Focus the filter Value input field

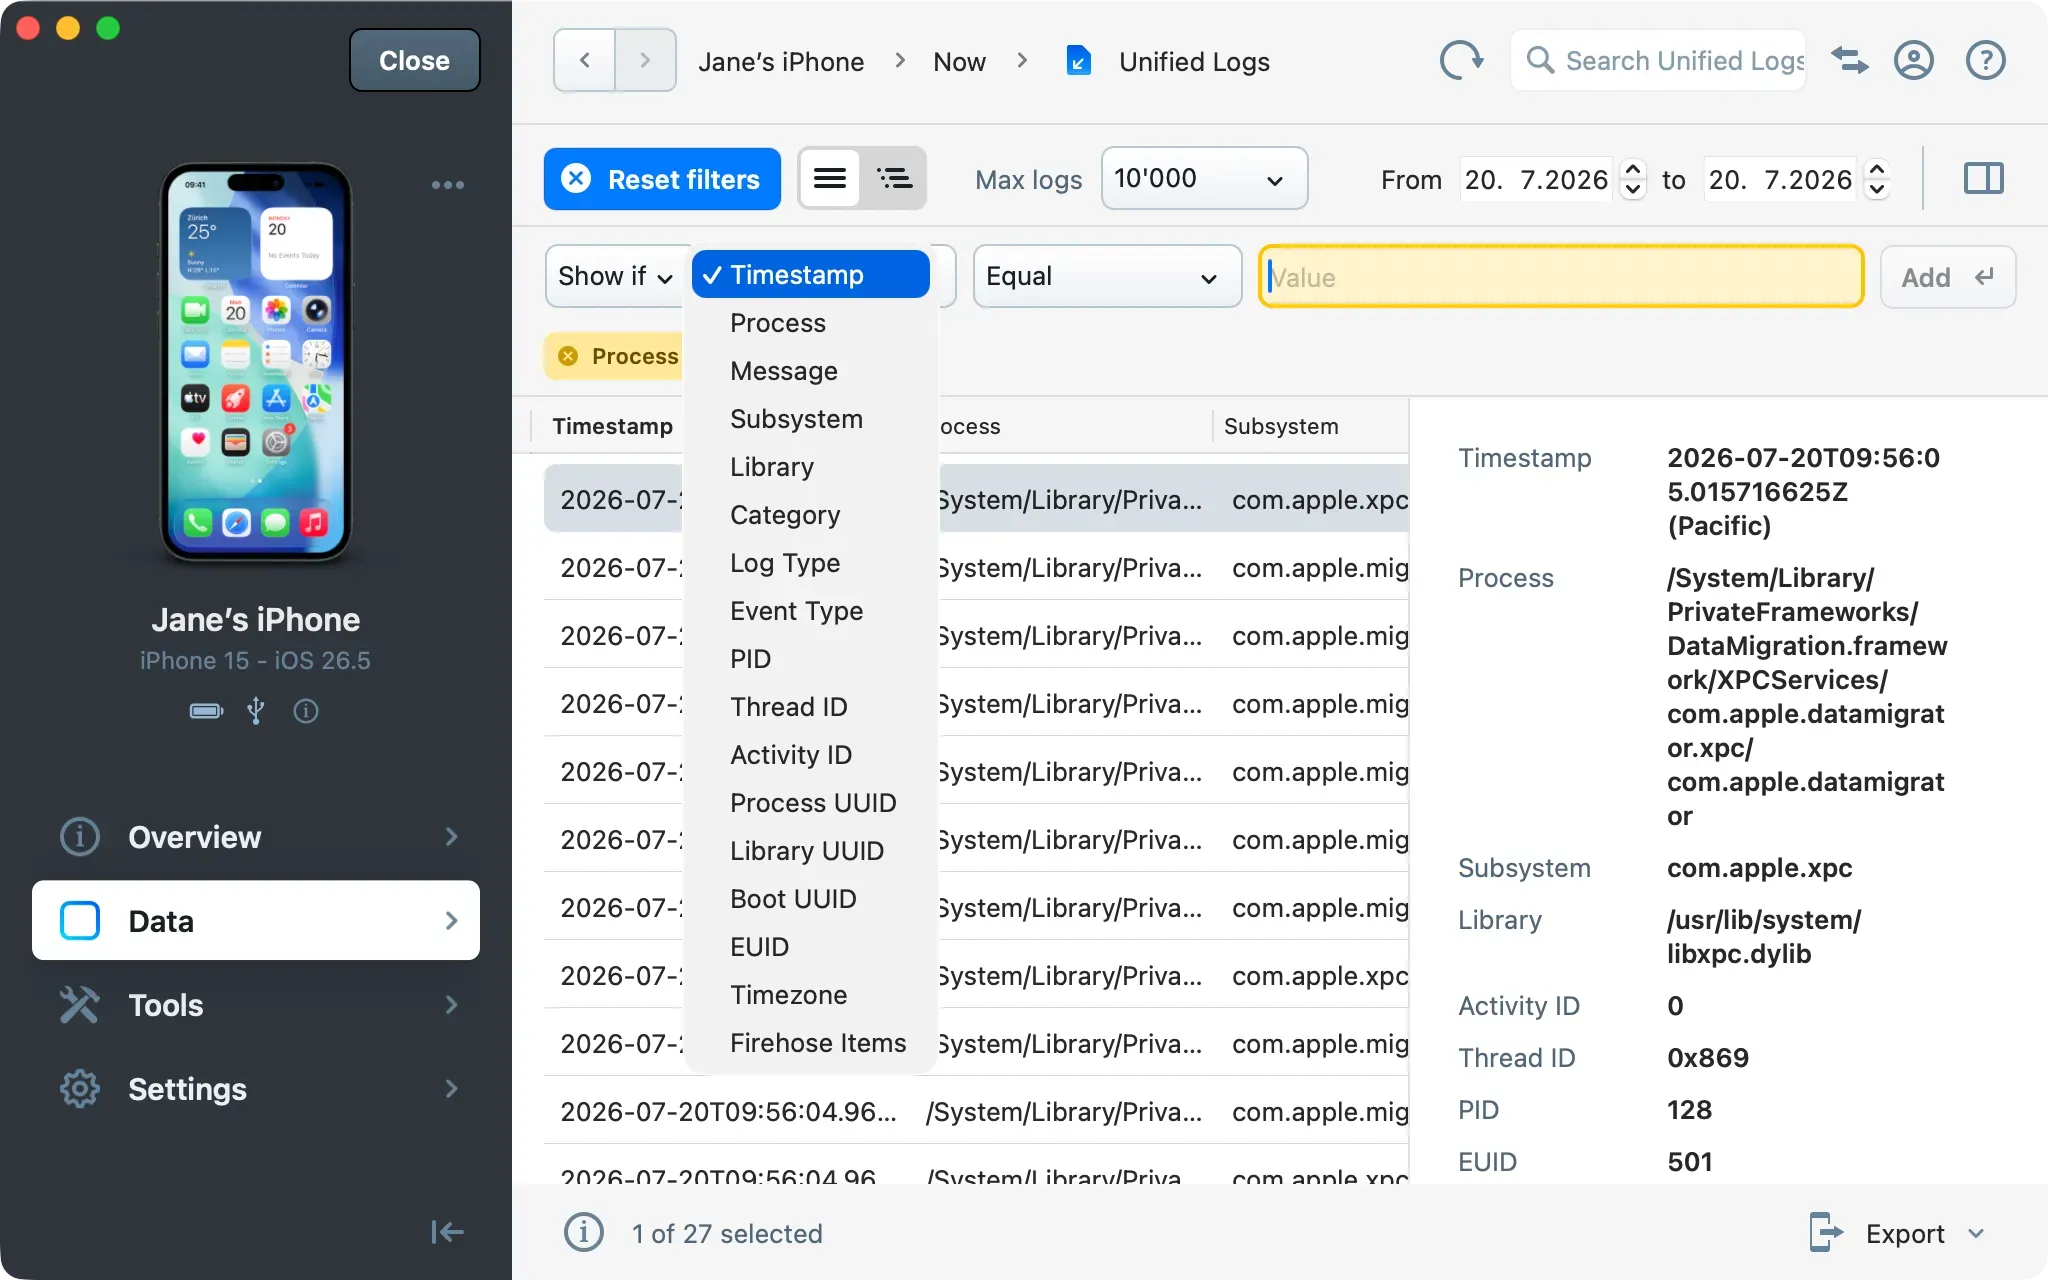[1561, 277]
